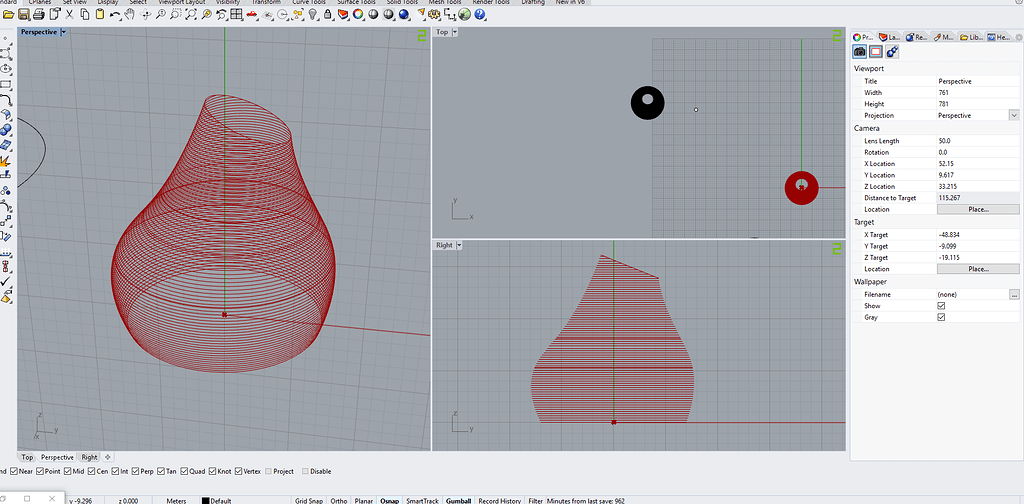The image size is (1024, 504).
Task: Uncheck the wallpaper Gray checkbox
Action: tap(941, 317)
